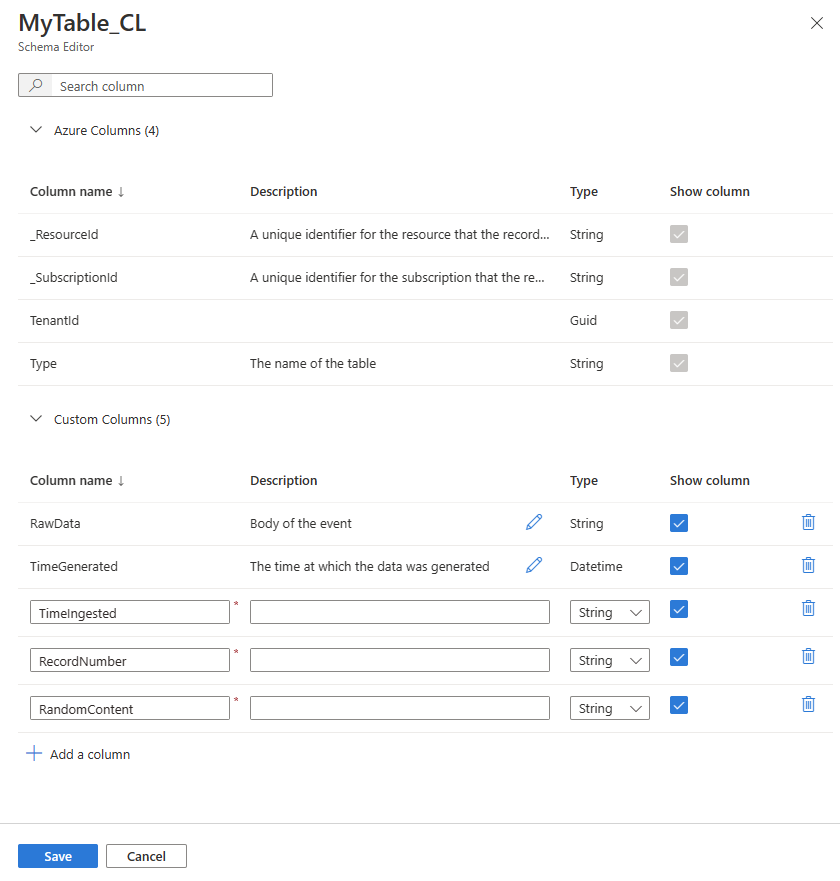Click the Custom section Show column header
This screenshot has height=881, width=840.
[710, 480]
